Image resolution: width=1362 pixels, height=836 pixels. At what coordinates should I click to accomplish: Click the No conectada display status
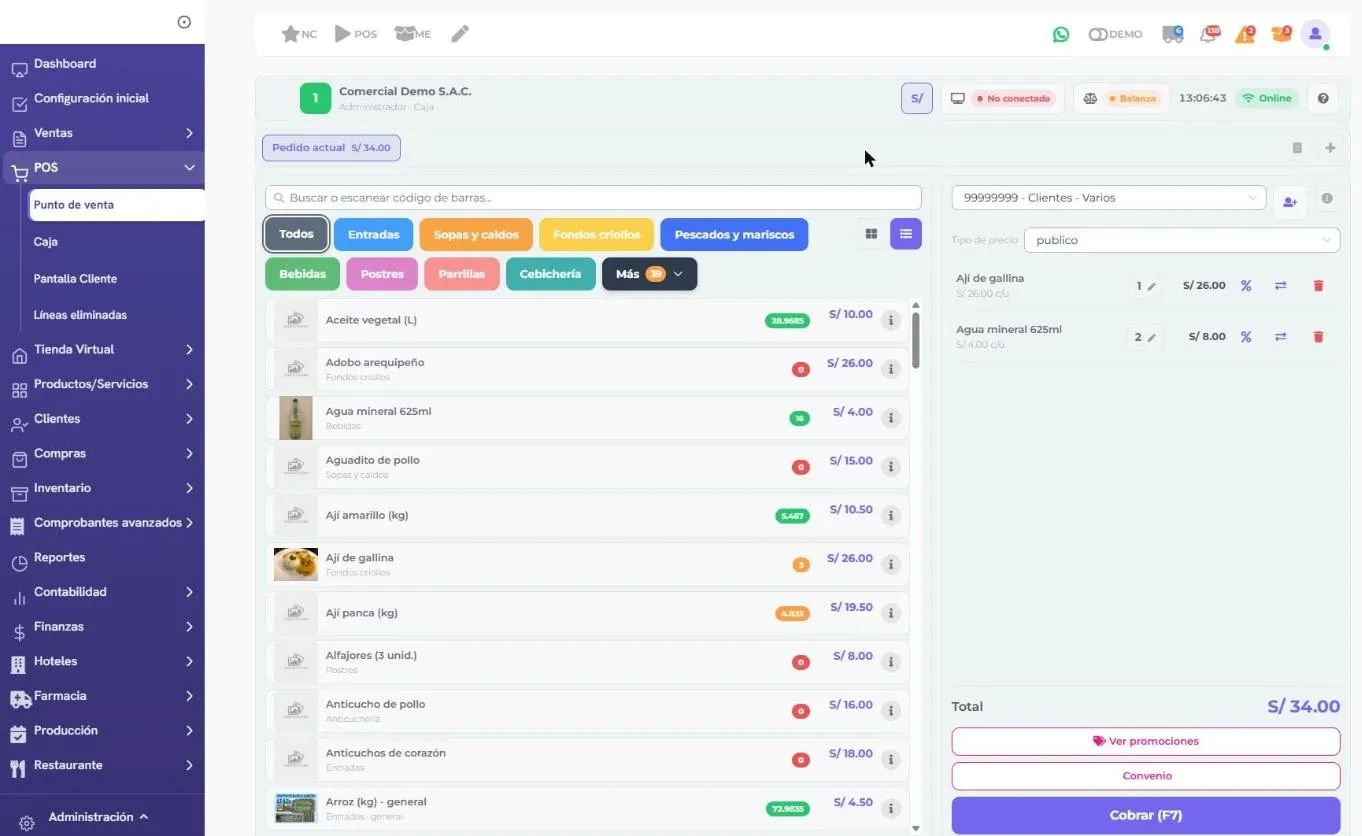(1003, 98)
